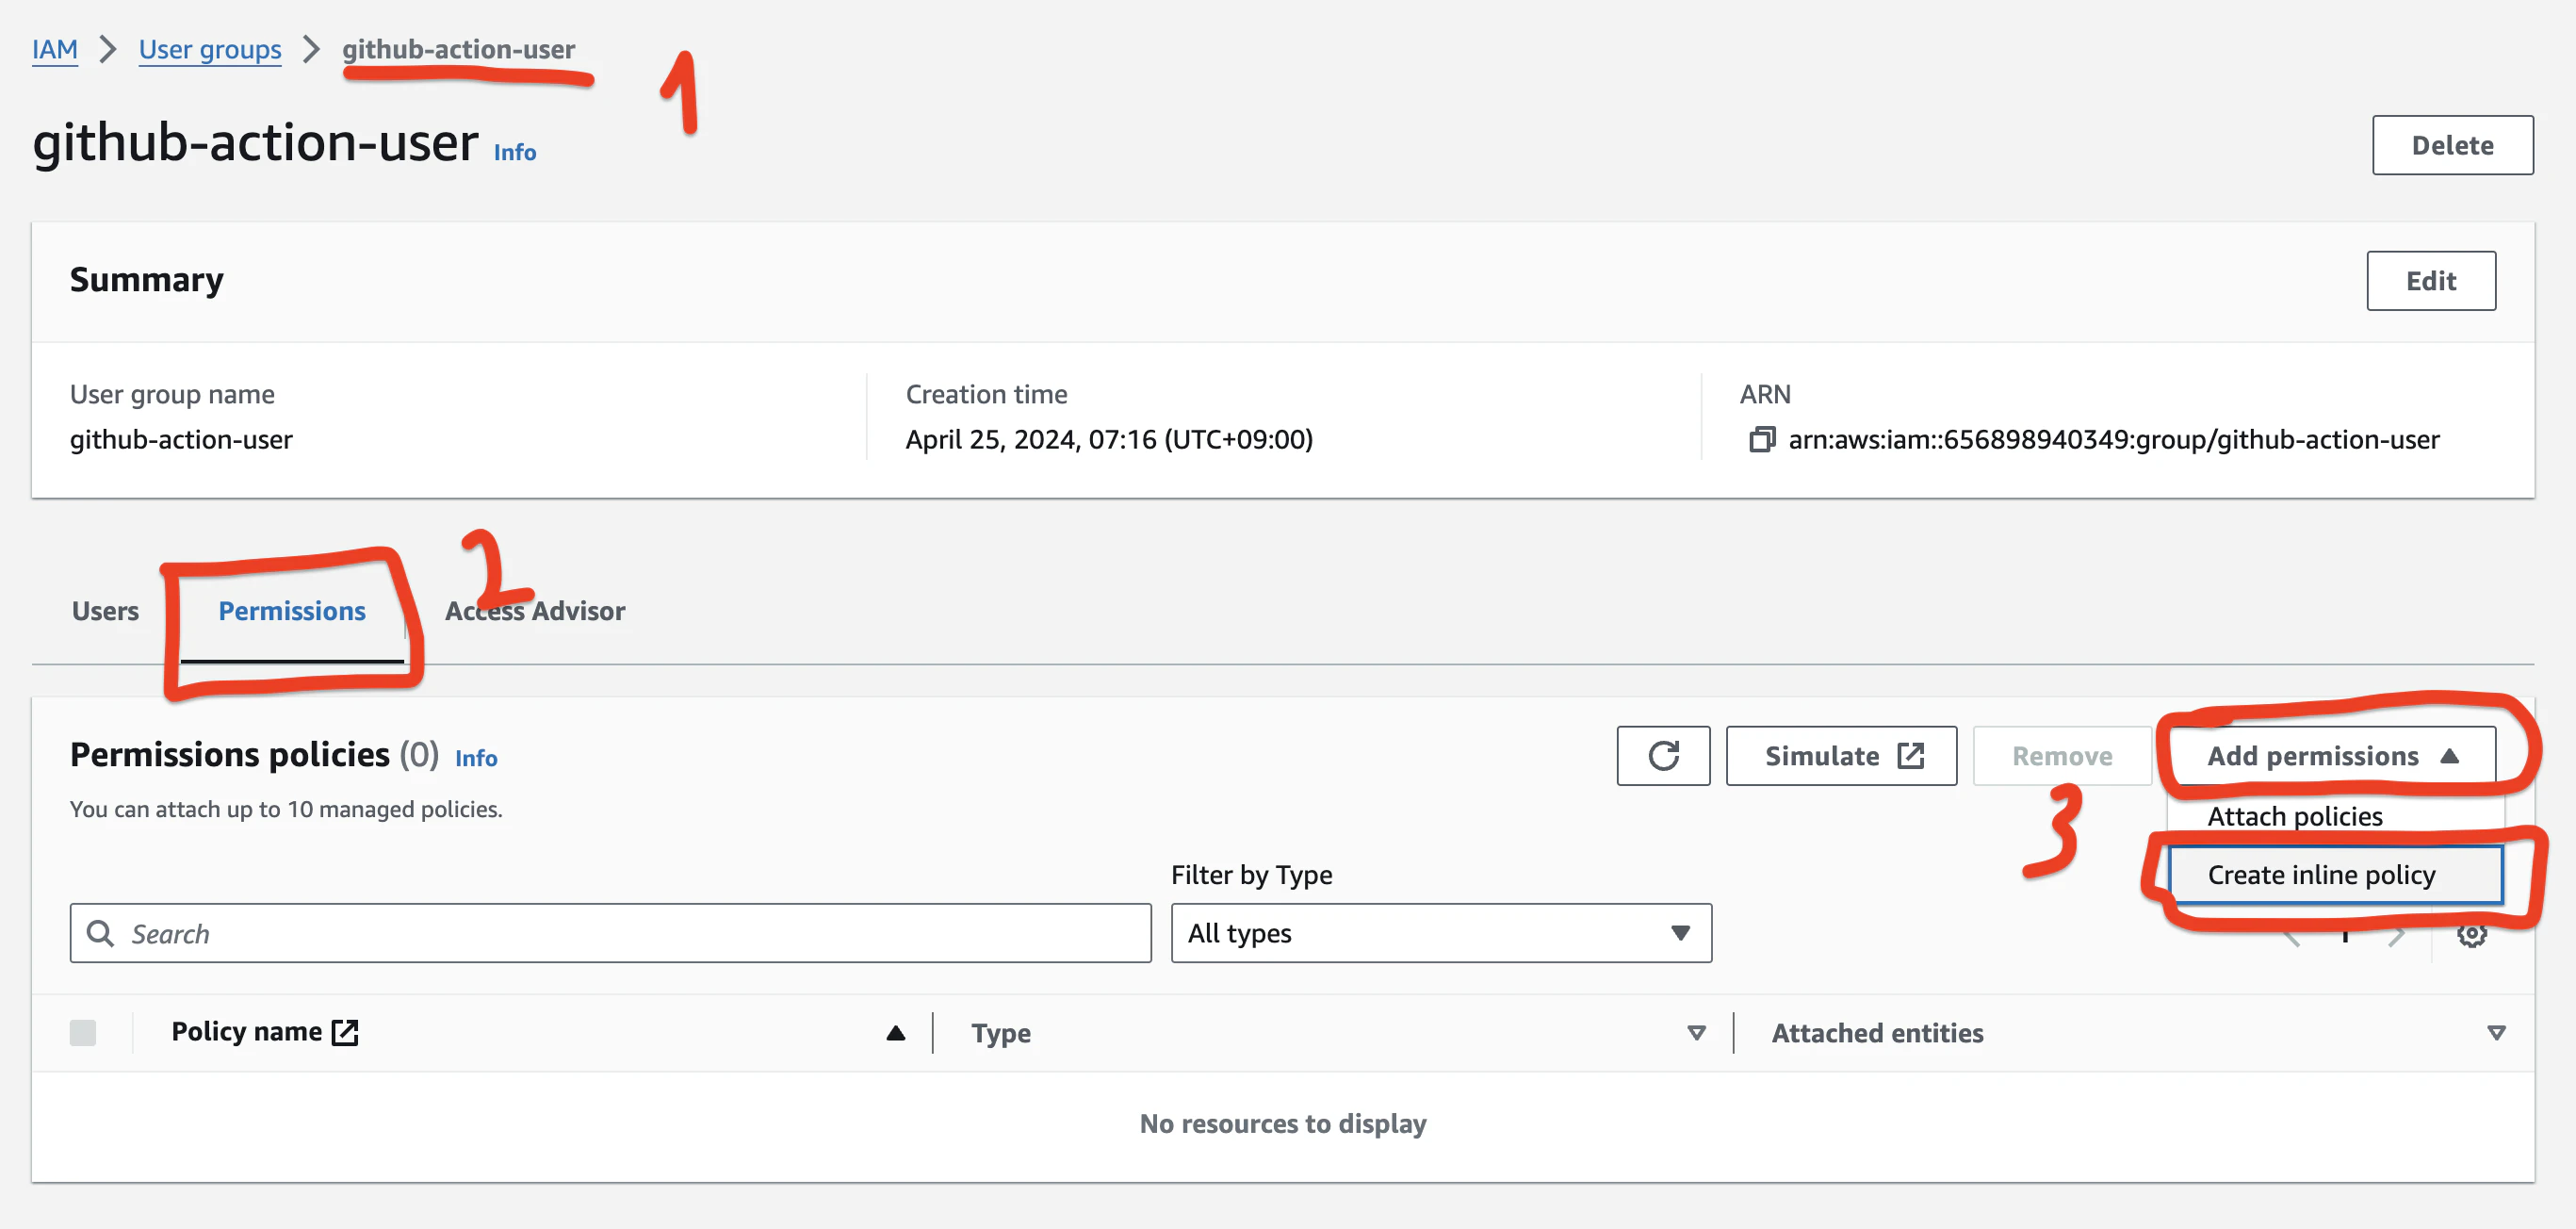Open the Filter by Type dropdown

click(1441, 933)
